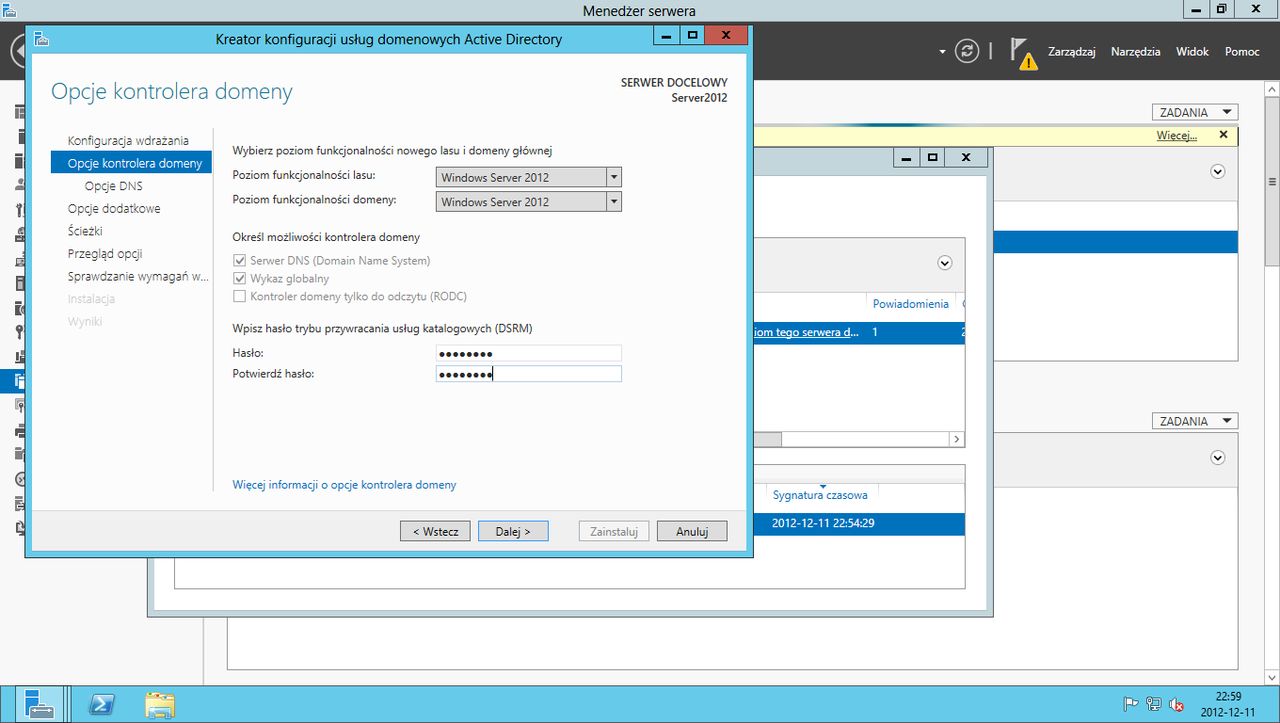
Task: Click the Dalej > button
Action: 513,532
